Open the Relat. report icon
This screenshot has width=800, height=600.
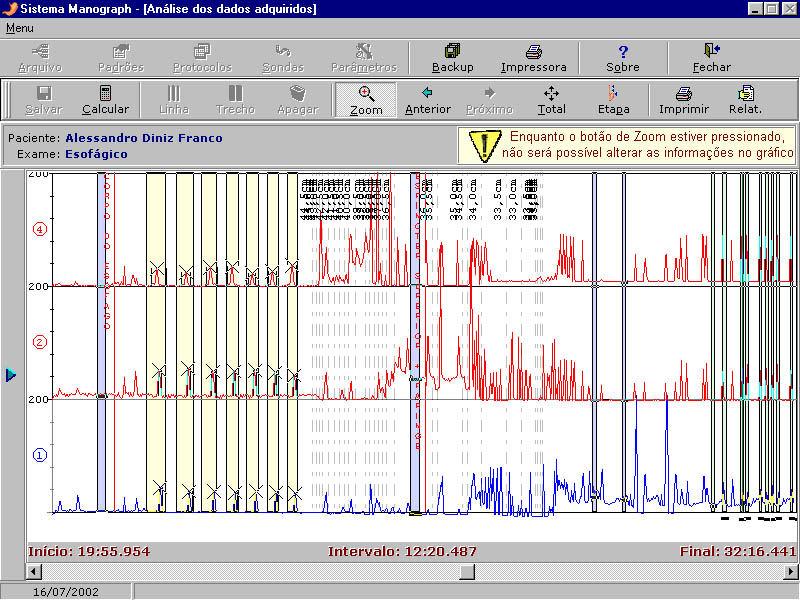[x=745, y=100]
